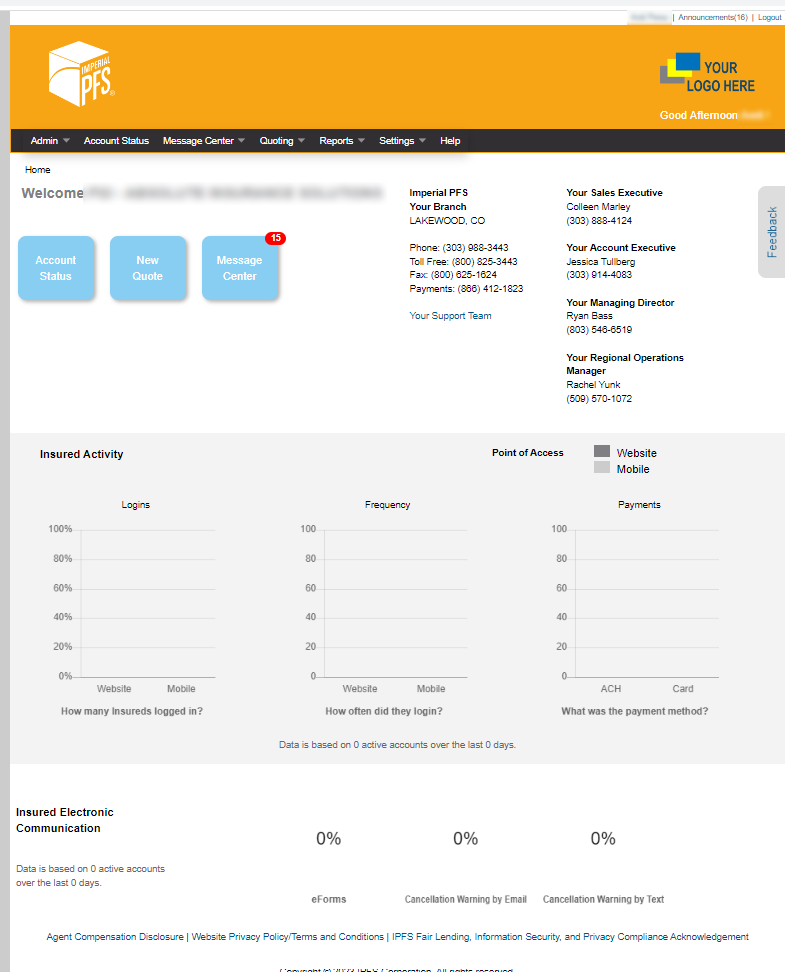The height and width of the screenshot is (972, 785).
Task: Click the Insured Electronic Communication heading
Action: (64, 820)
